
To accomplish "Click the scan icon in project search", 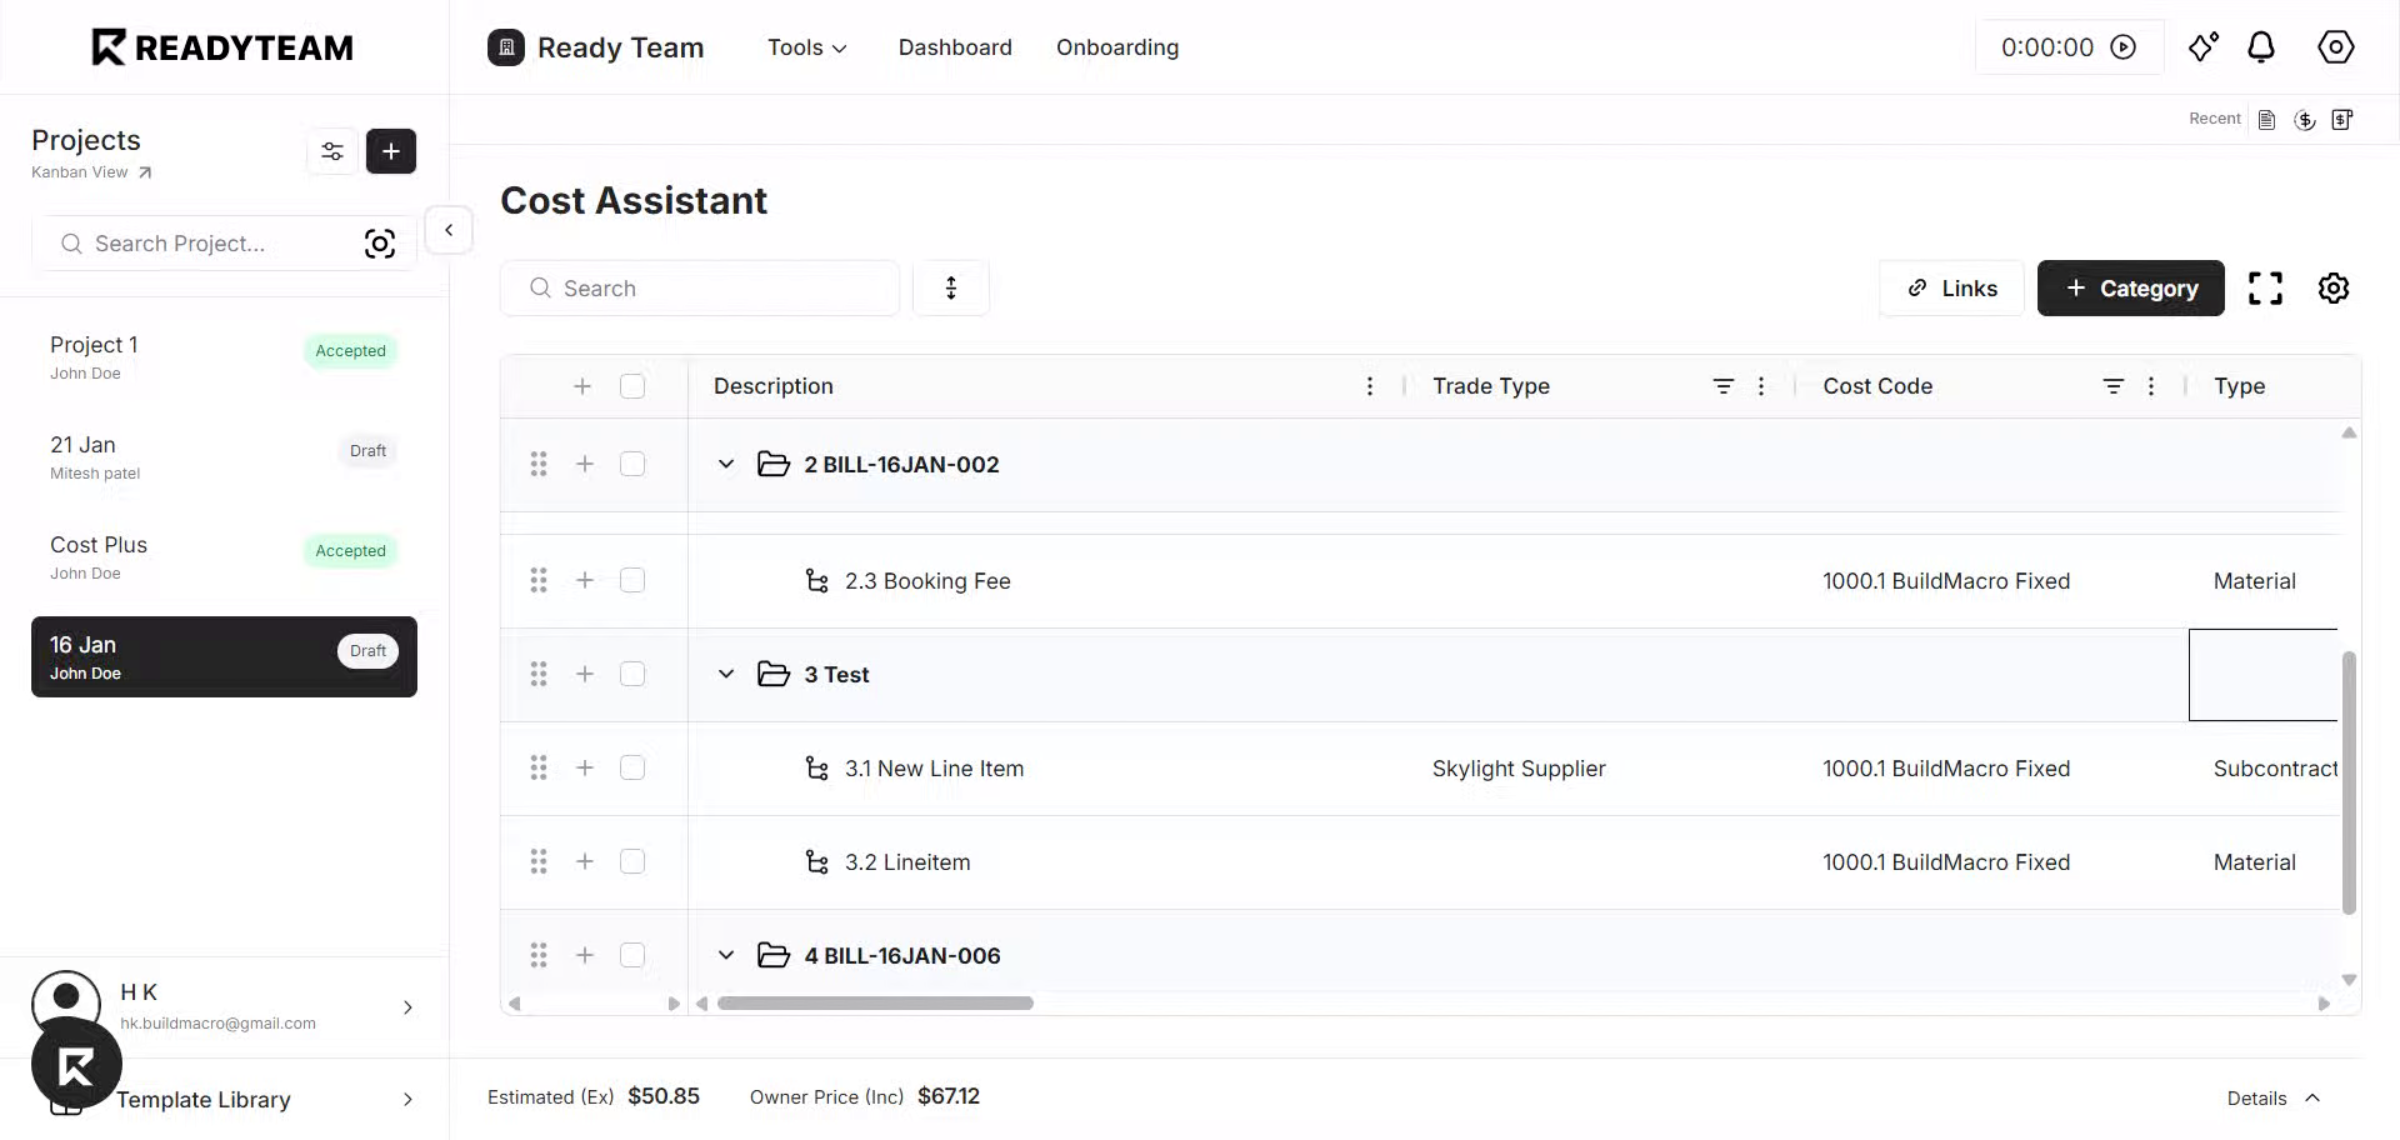I will coord(380,244).
